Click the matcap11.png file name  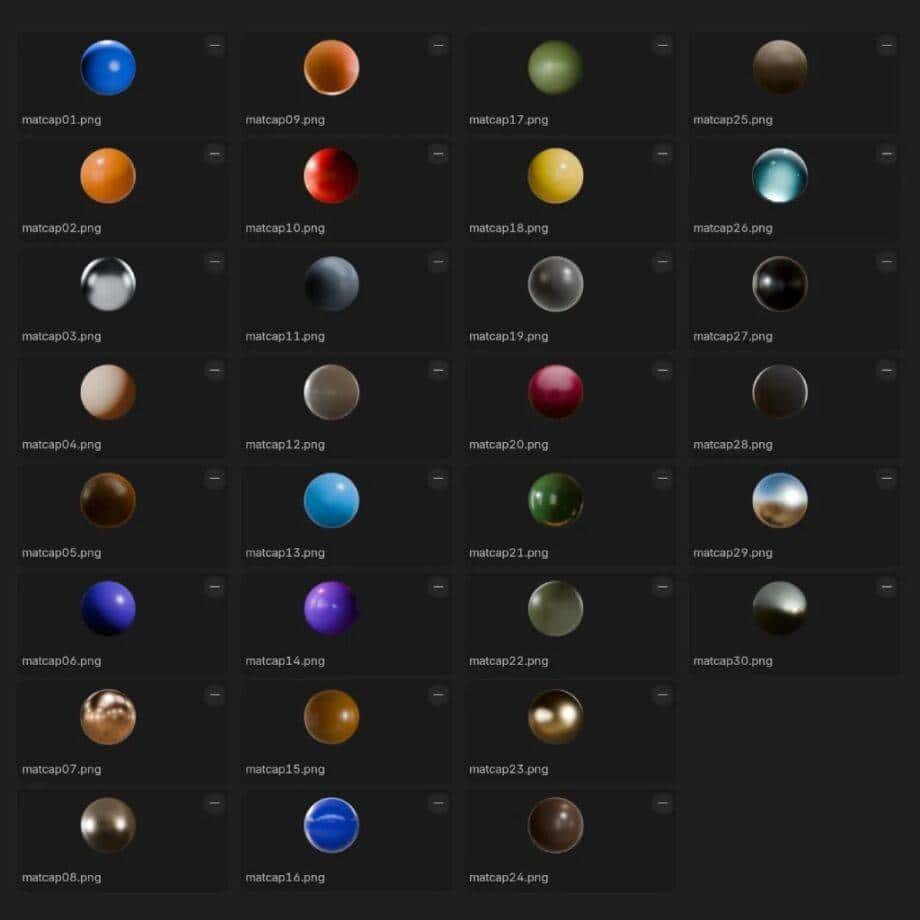[285, 336]
